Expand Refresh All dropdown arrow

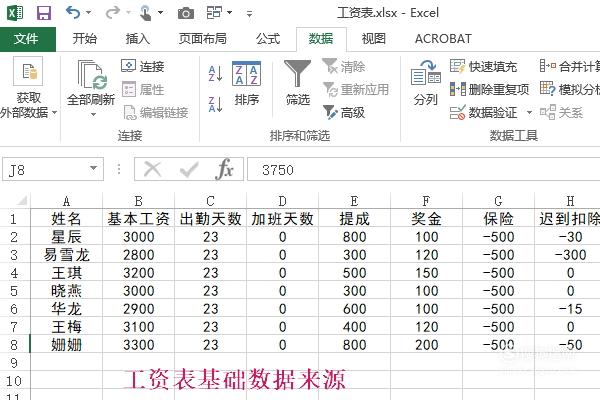pyautogui.click(x=93, y=114)
